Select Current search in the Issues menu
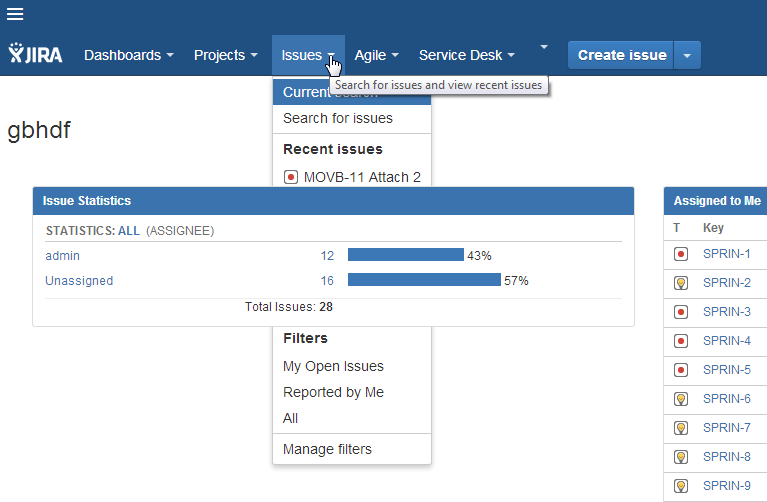The height and width of the screenshot is (502, 767). [x=352, y=92]
